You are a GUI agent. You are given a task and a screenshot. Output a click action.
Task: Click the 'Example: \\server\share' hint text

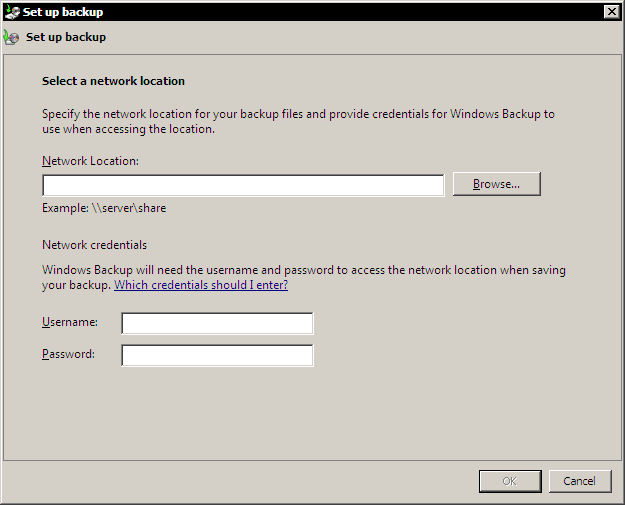(x=104, y=208)
